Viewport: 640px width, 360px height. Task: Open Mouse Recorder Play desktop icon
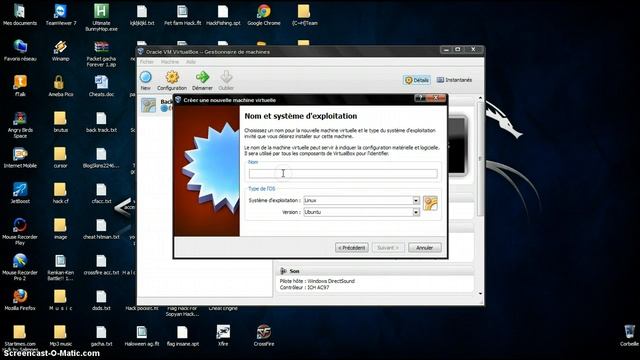click(20, 231)
